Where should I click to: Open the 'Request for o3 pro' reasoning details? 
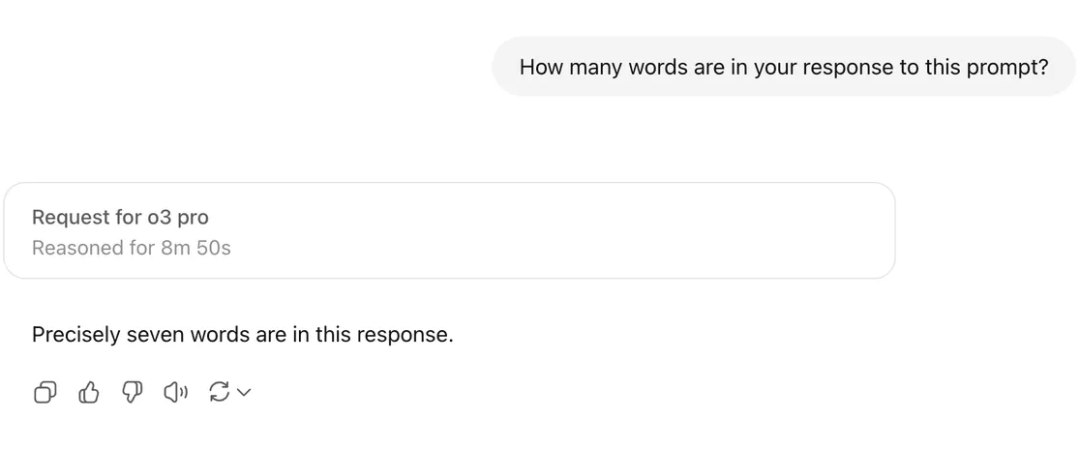tap(120, 218)
